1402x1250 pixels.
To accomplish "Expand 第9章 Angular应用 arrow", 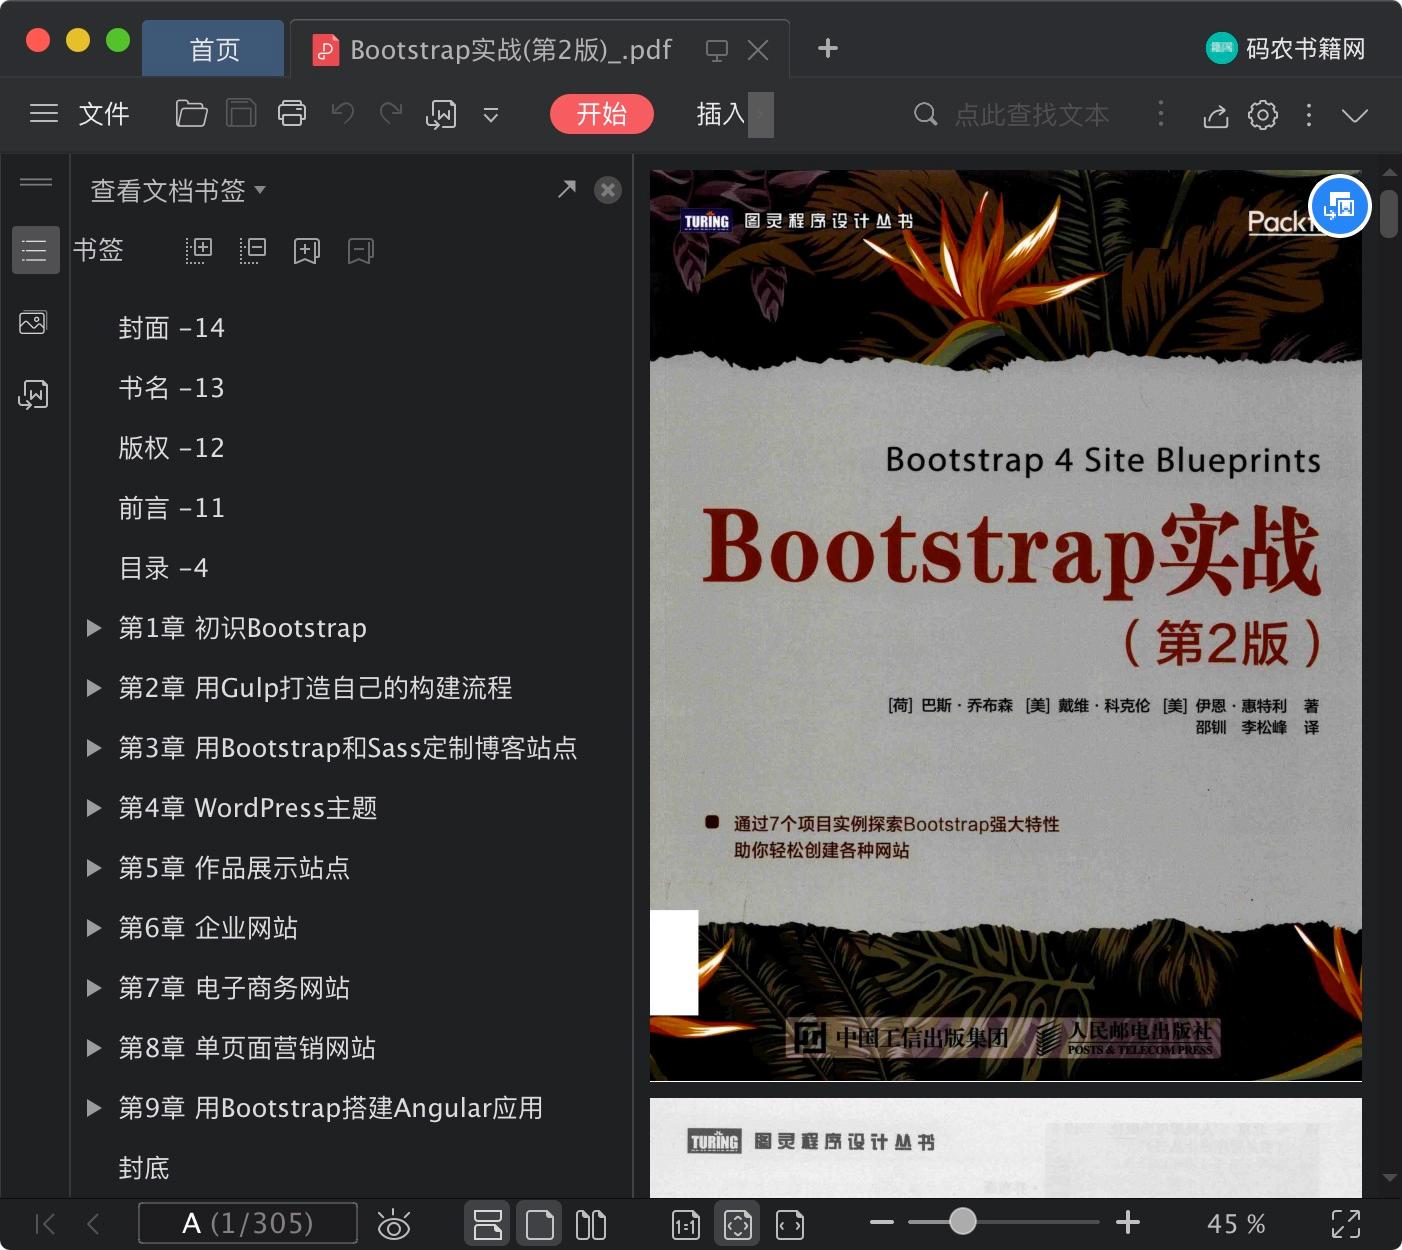I will pos(94,1108).
